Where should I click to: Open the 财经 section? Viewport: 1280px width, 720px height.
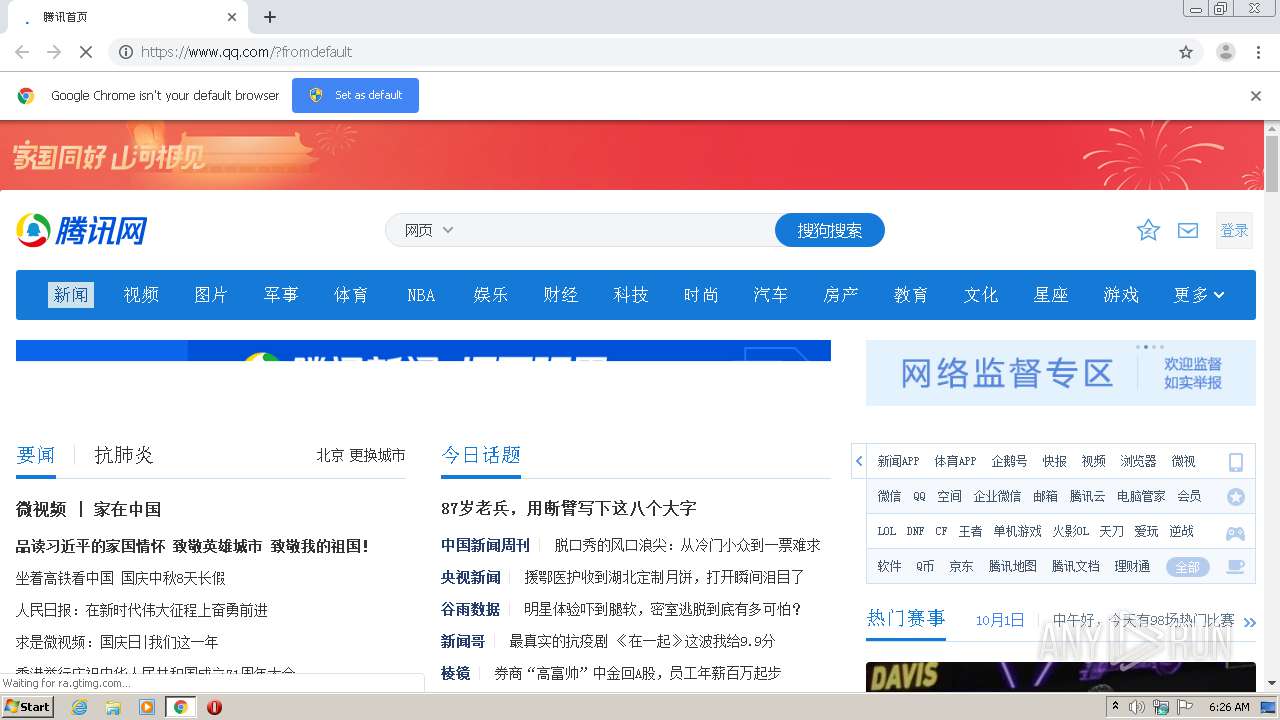click(x=561, y=295)
